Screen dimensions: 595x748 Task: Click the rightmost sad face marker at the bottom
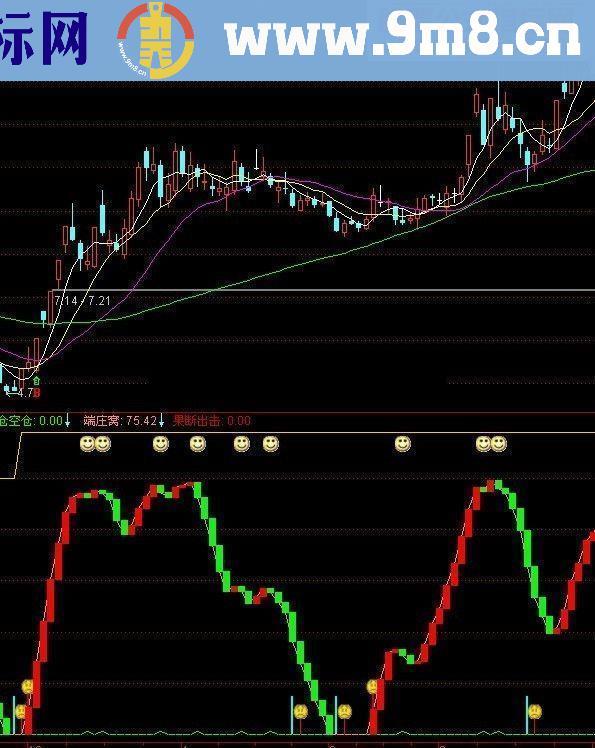pos(535,712)
